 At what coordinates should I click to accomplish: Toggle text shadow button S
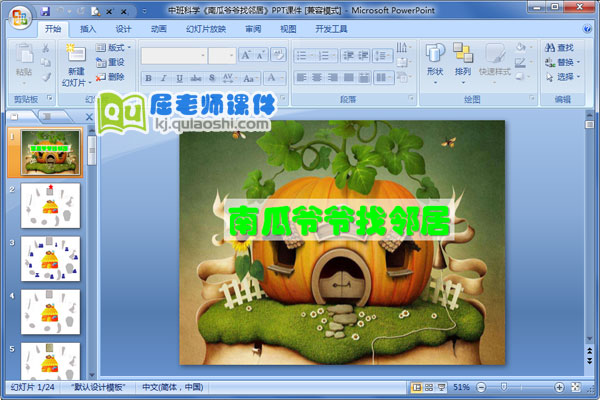coord(212,78)
